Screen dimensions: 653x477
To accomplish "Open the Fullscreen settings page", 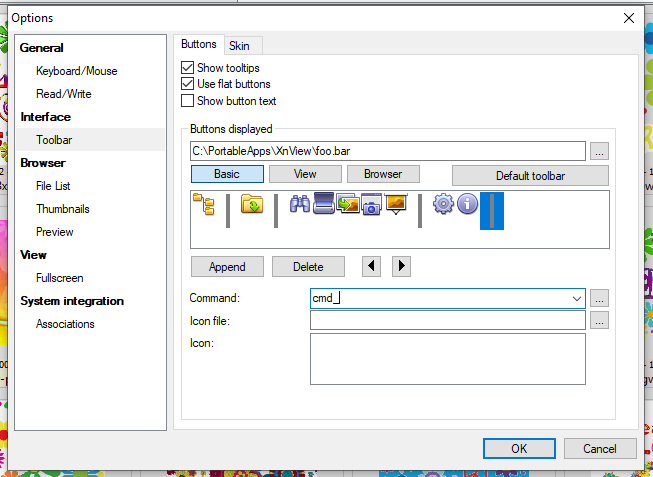I will 60,278.
